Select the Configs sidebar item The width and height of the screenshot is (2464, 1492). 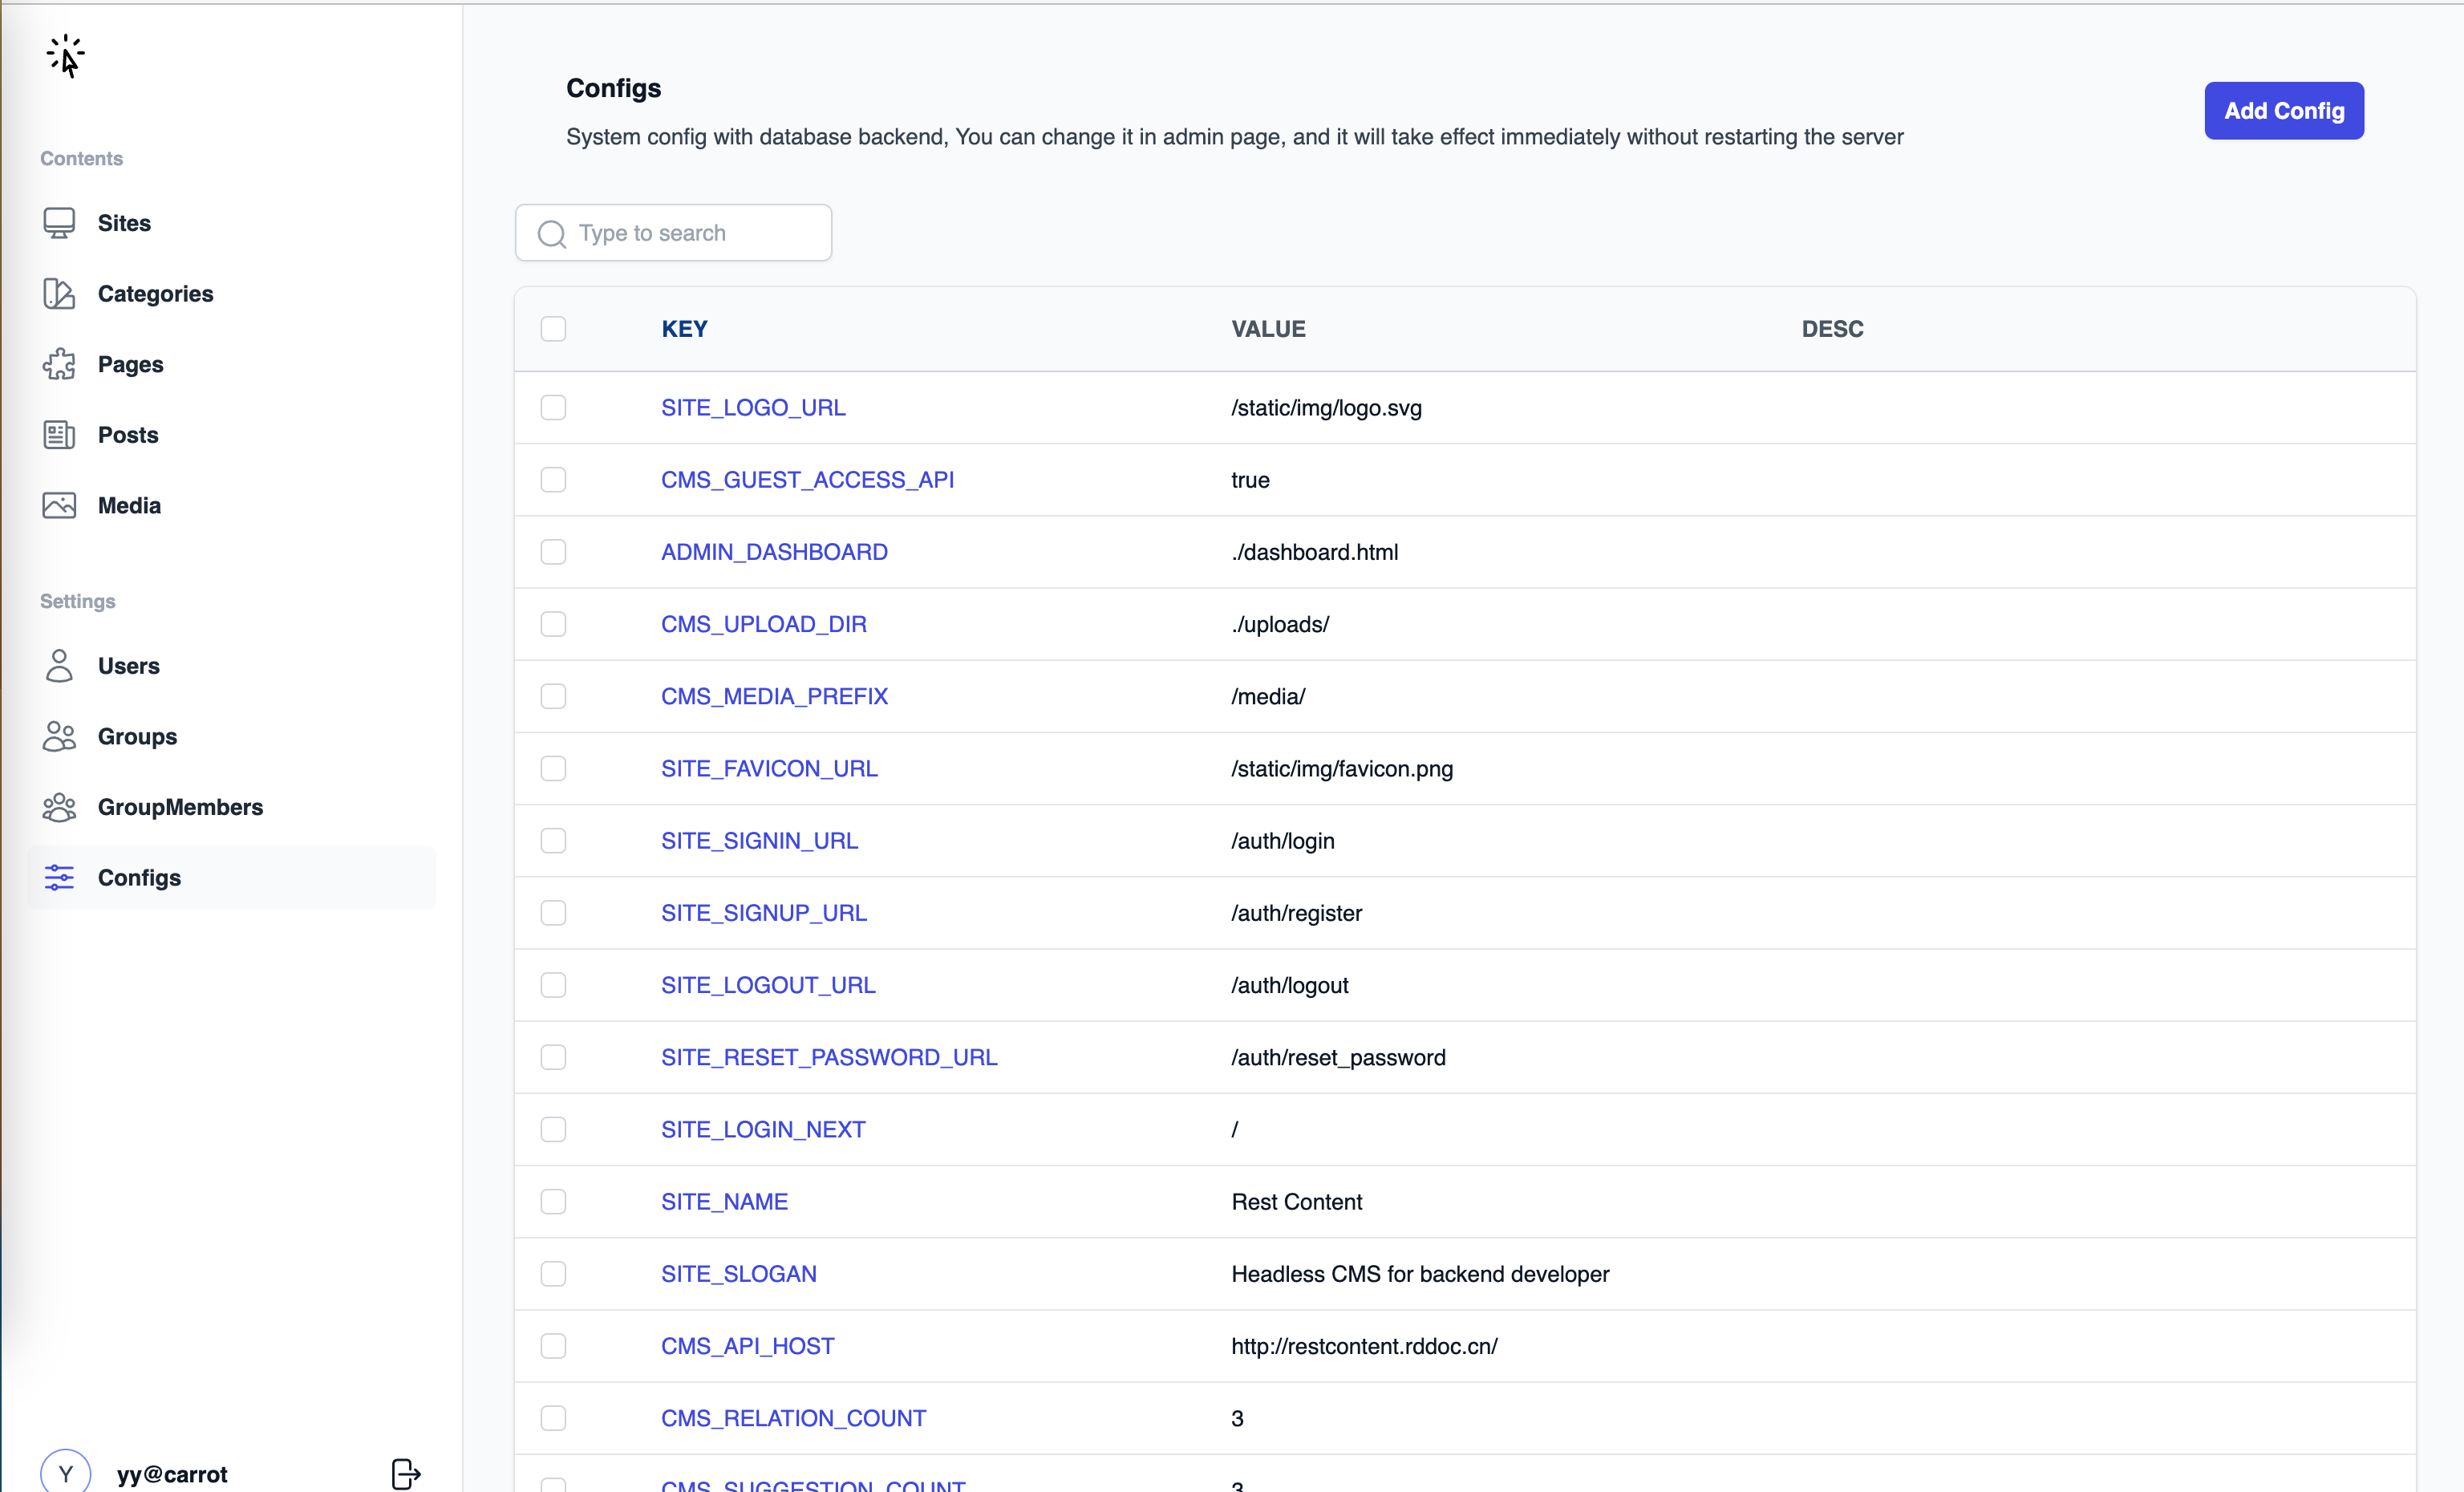(139, 877)
